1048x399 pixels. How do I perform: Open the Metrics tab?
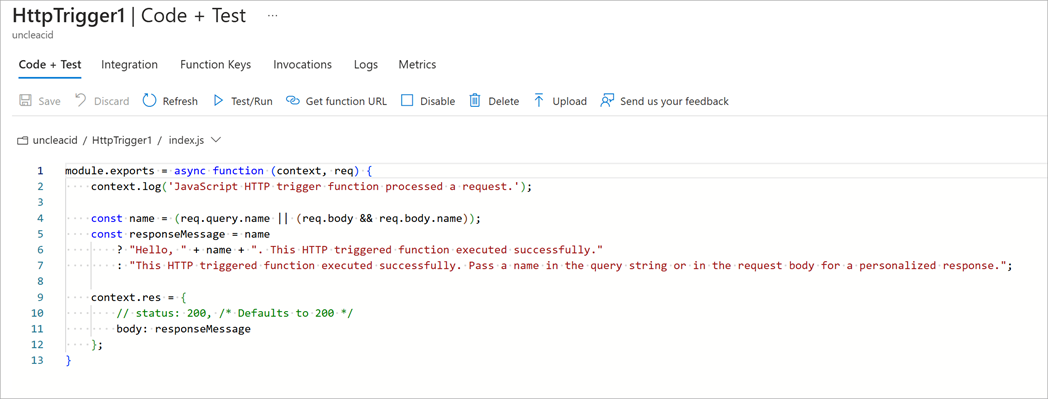click(417, 65)
